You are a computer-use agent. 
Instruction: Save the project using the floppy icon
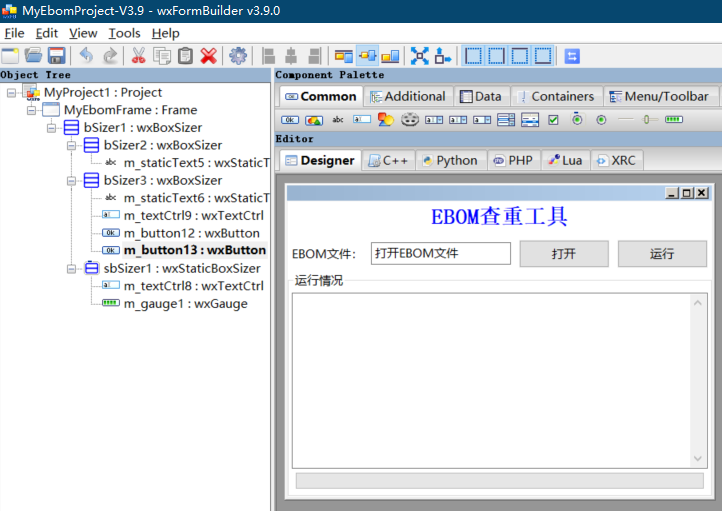(x=57, y=56)
